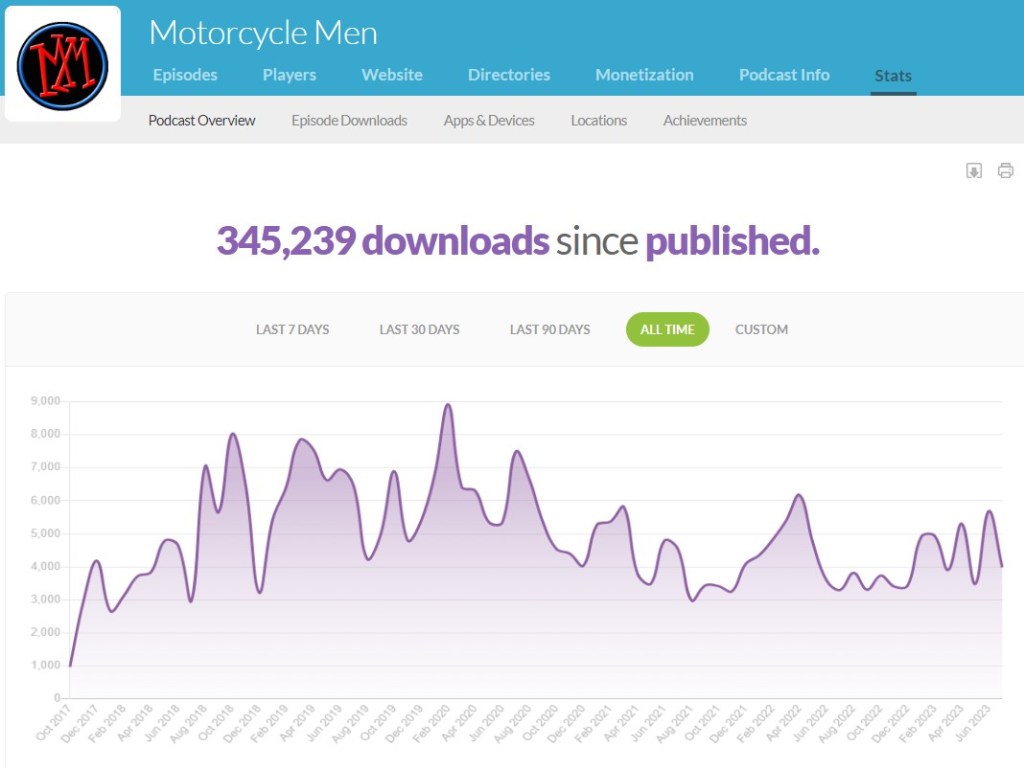Screen dimensions: 1024x768
Task: Choose the Custom date range option
Action: 761,329
